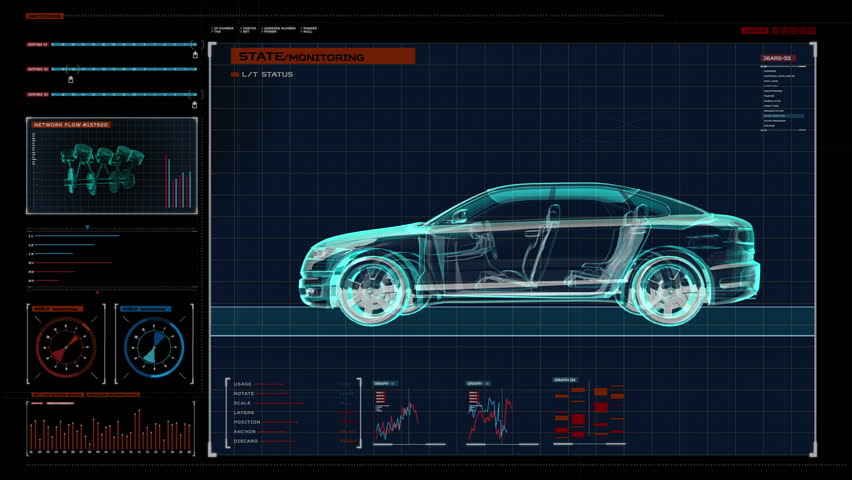Click the NETWORK FLOW #157920 label
This screenshot has height=480, width=852.
[x=71, y=125]
